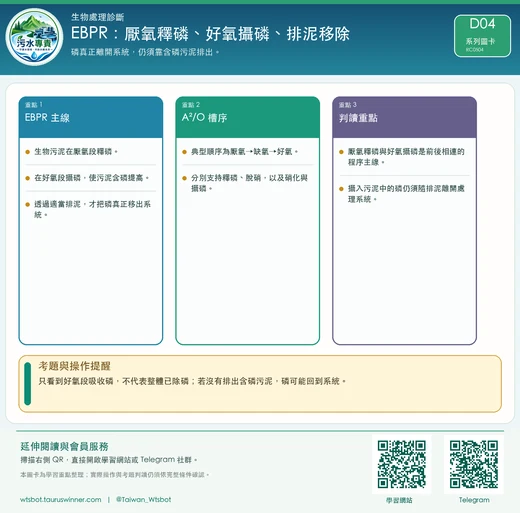Click the 學習網站 label under QR
The width and height of the screenshot is (520, 513).
tap(399, 500)
